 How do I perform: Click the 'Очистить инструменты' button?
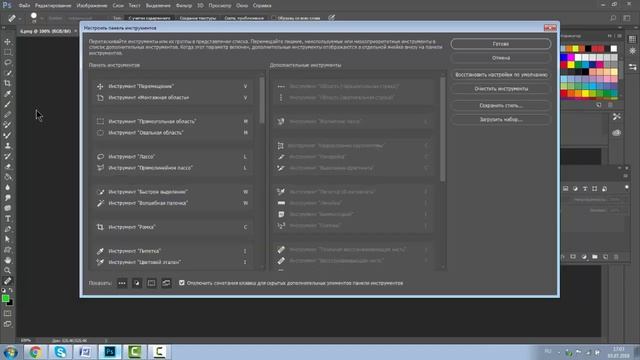coord(501,89)
